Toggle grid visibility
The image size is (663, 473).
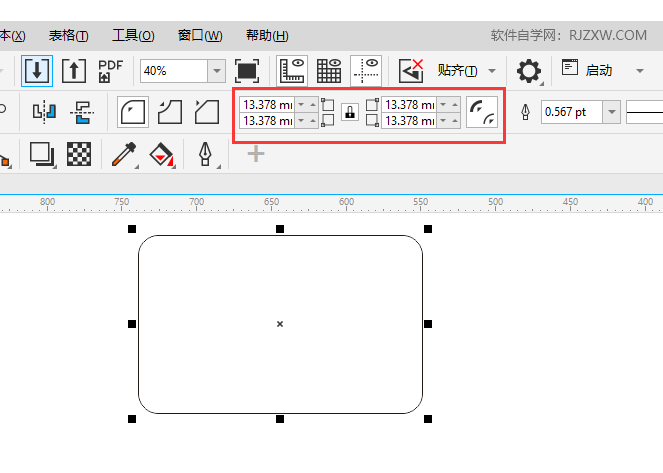(329, 71)
